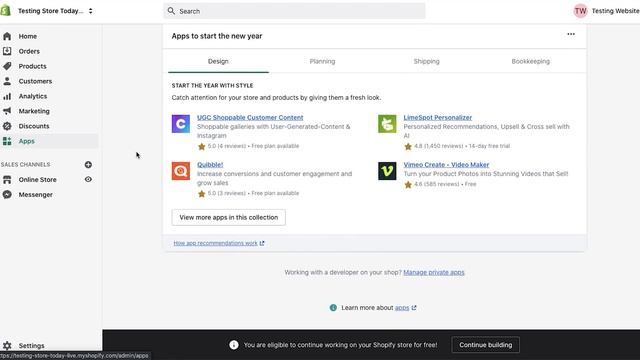Click the UGC Shoppable Customer Content app icon
This screenshot has width=640, height=360.
coord(181,124)
